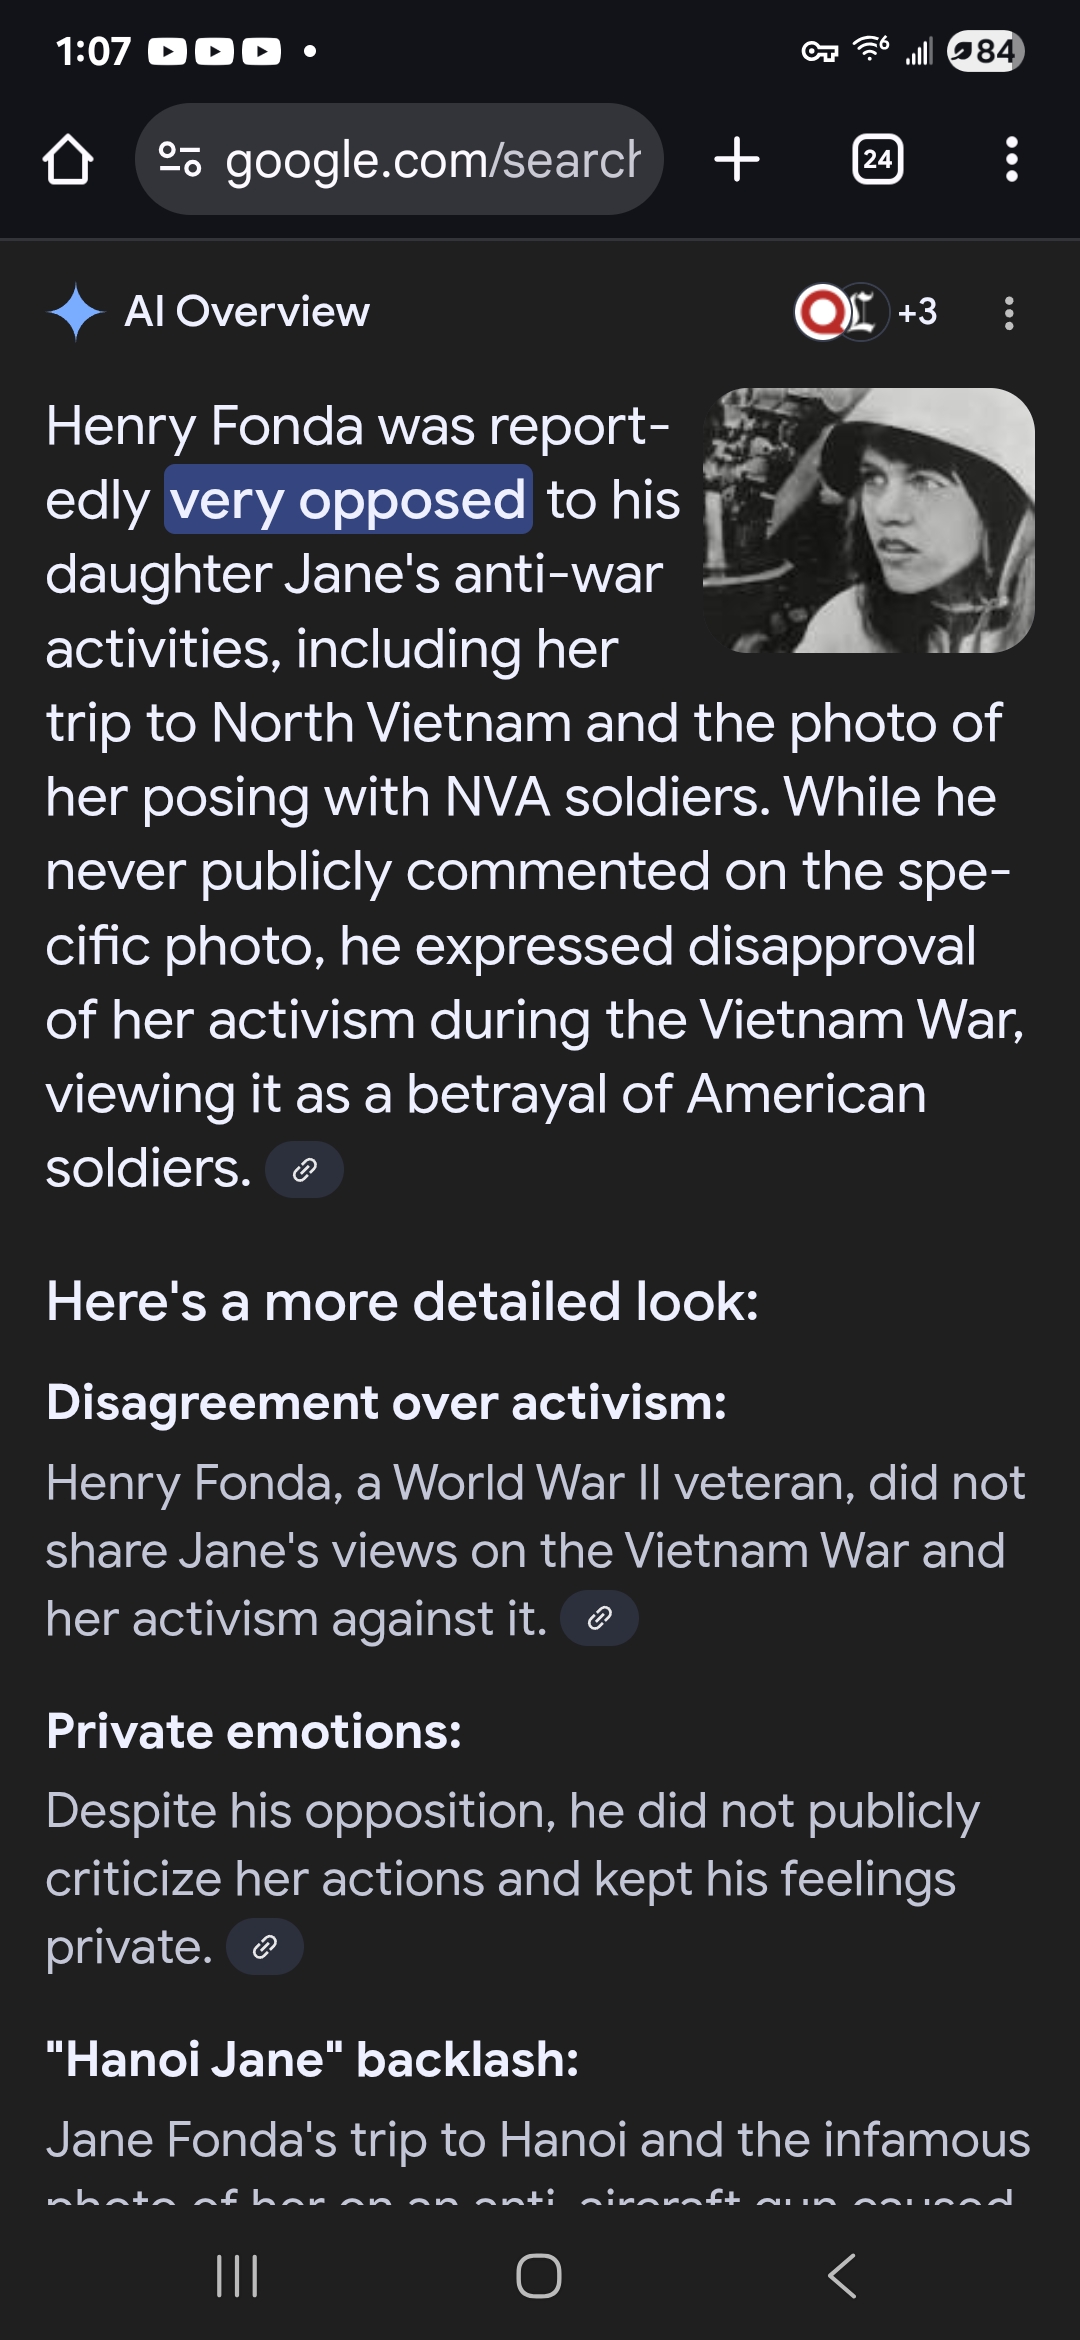Open AI Overview more options menu
The width and height of the screenshot is (1080, 2340).
click(x=1009, y=313)
